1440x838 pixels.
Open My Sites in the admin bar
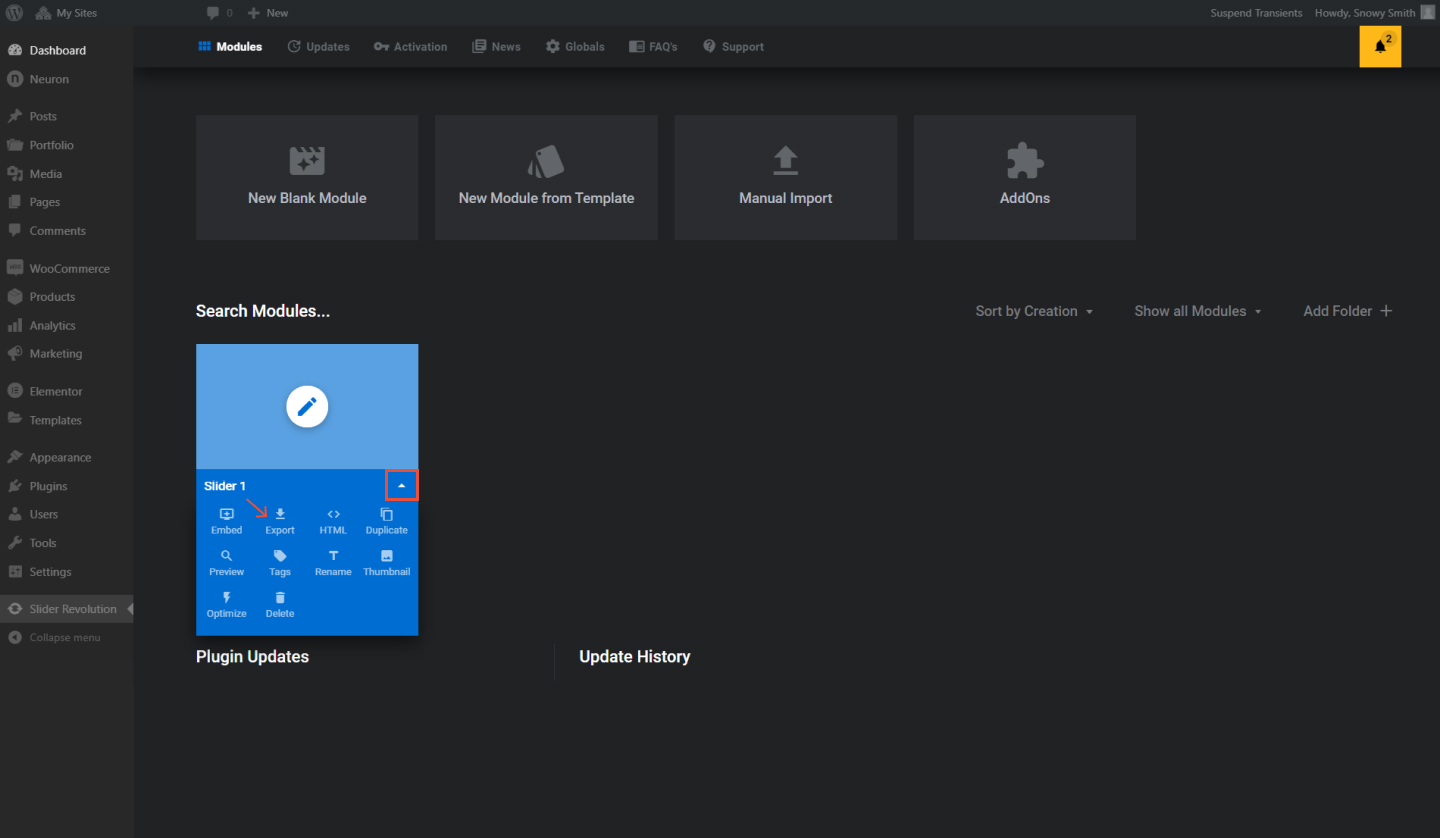point(66,13)
